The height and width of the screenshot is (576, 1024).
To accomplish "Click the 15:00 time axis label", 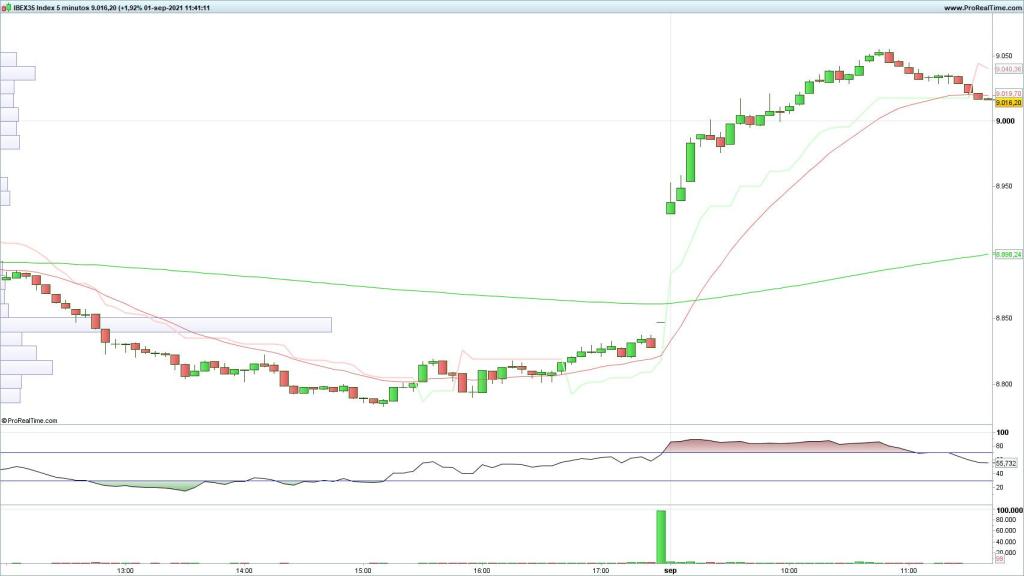I will coord(363,570).
